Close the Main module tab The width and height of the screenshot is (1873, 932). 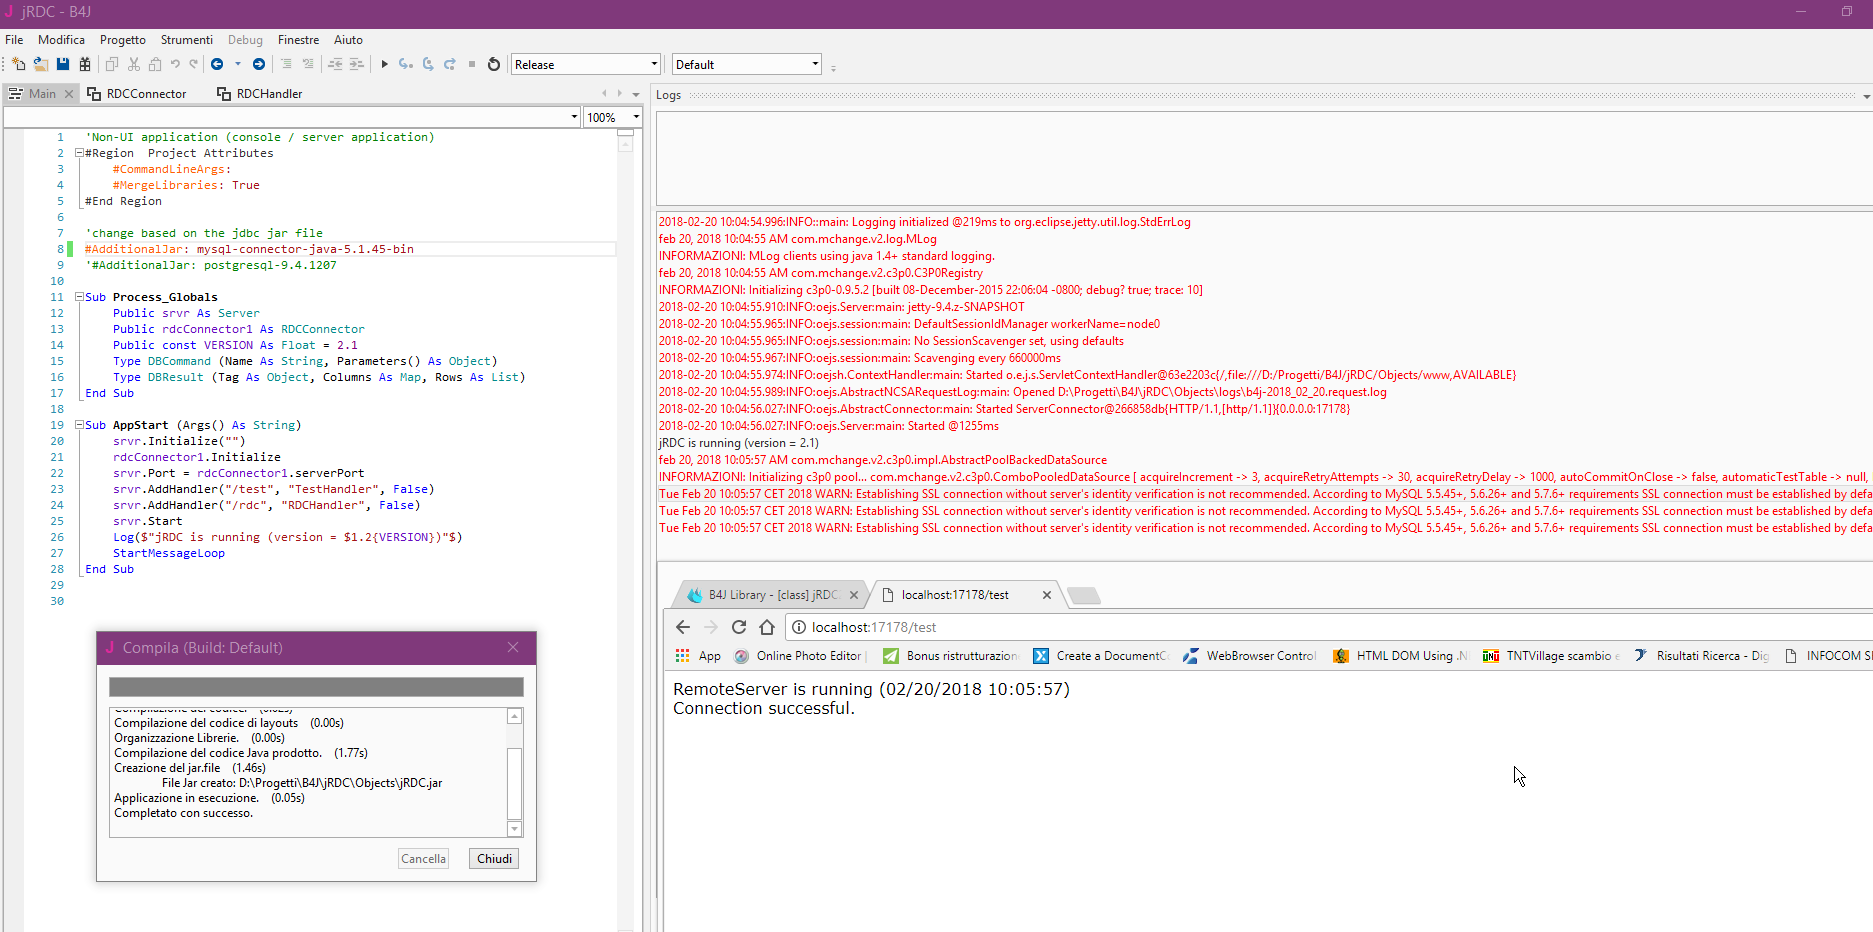click(x=69, y=94)
